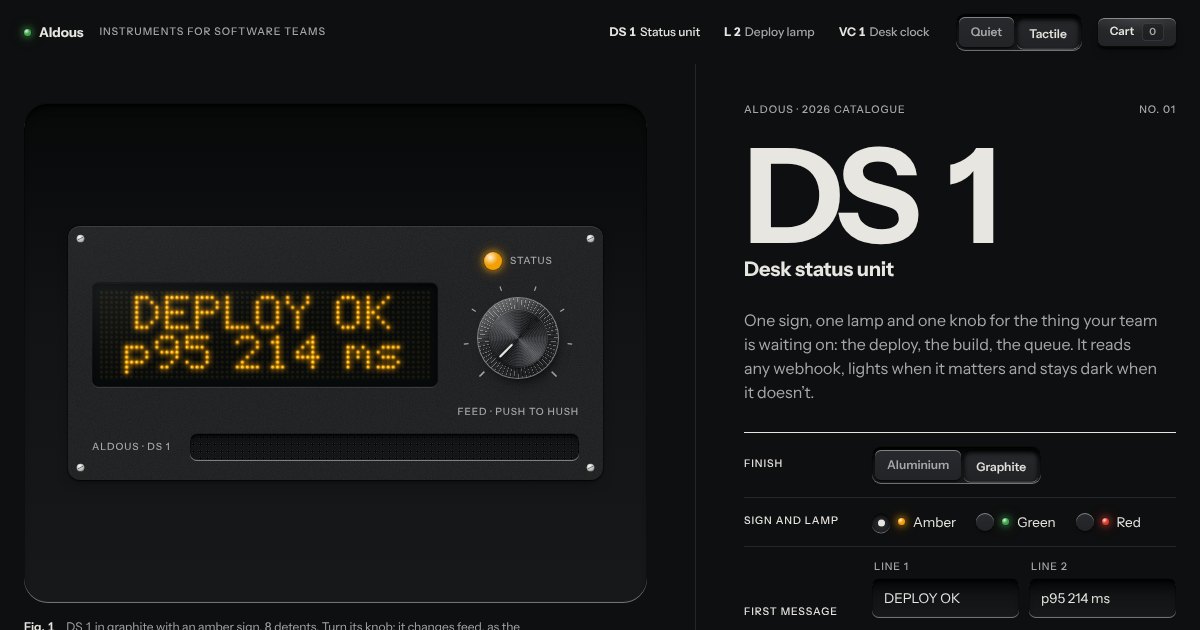Click the Line 1 field containing DEPLOY OK

945,598
